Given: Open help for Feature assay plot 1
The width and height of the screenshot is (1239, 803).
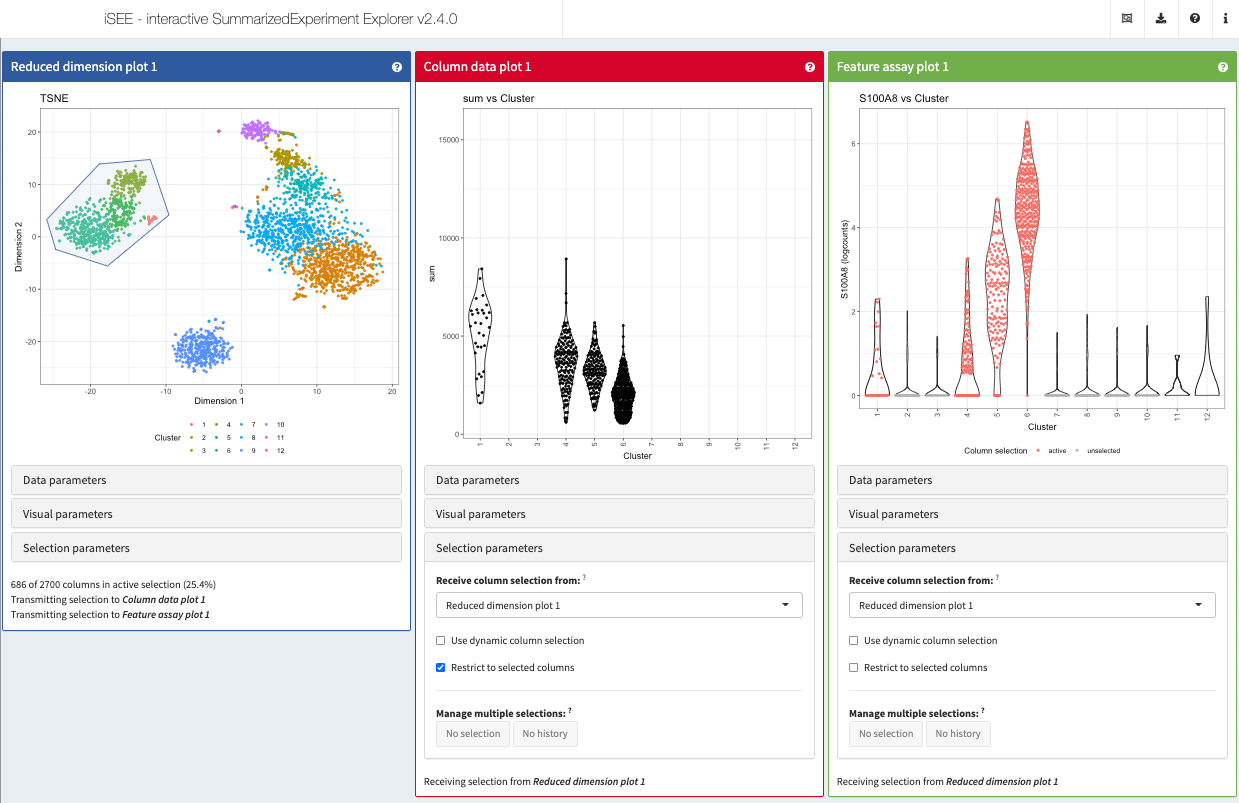Looking at the screenshot, I should click(1223, 67).
